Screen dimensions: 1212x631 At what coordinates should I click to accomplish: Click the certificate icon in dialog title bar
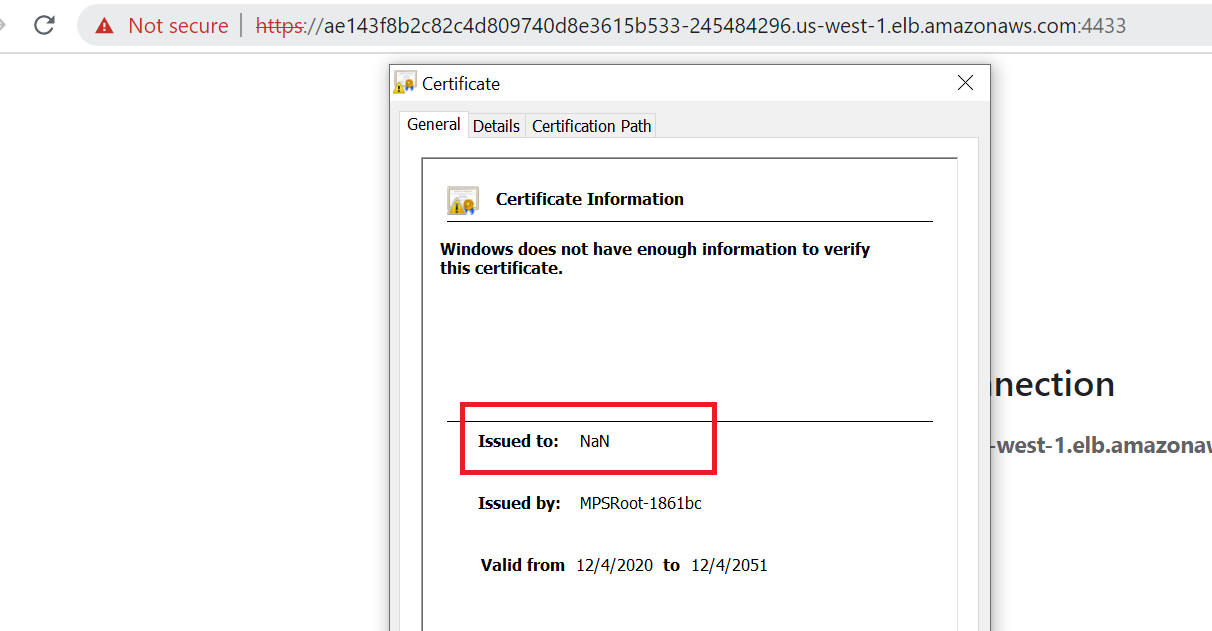pyautogui.click(x=404, y=82)
